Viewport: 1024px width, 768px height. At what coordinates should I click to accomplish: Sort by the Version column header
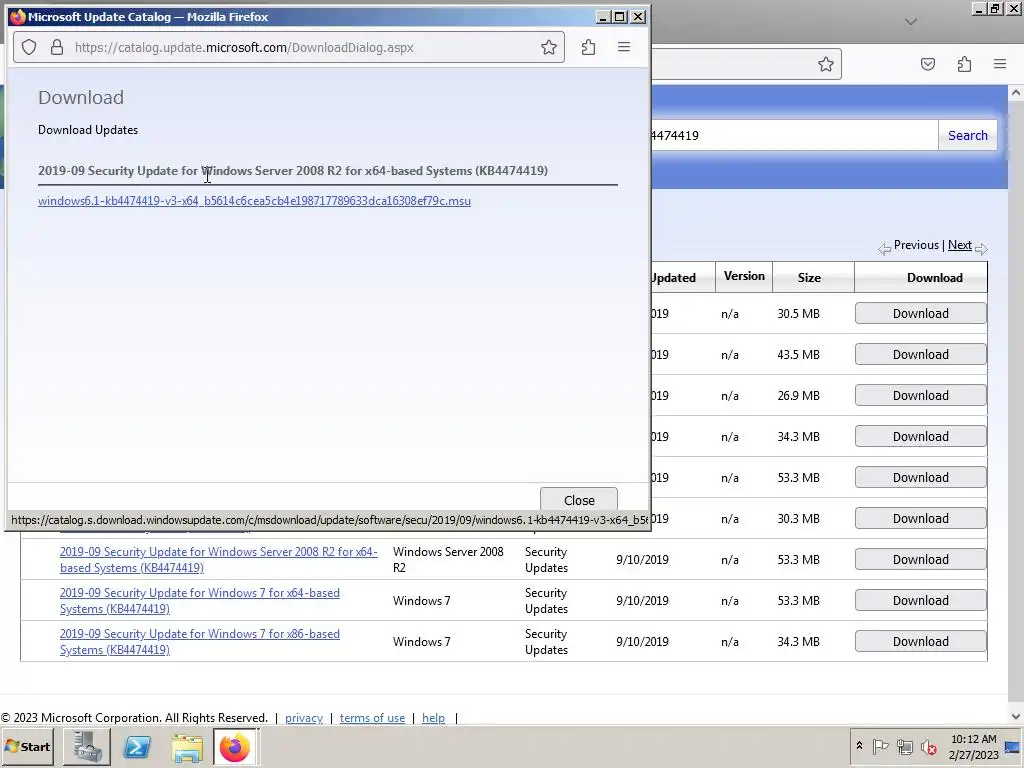click(744, 276)
